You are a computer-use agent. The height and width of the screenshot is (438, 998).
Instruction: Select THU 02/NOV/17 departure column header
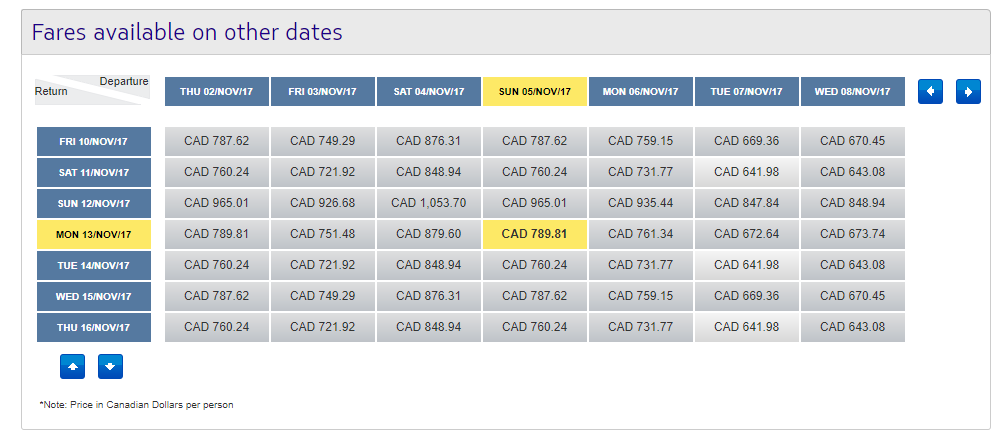pyautogui.click(x=217, y=92)
